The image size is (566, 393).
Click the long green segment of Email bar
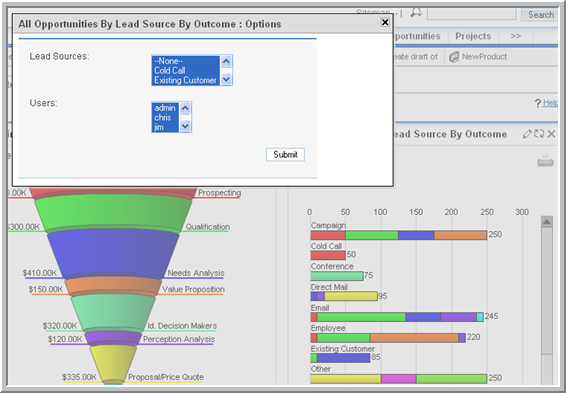tap(361, 317)
